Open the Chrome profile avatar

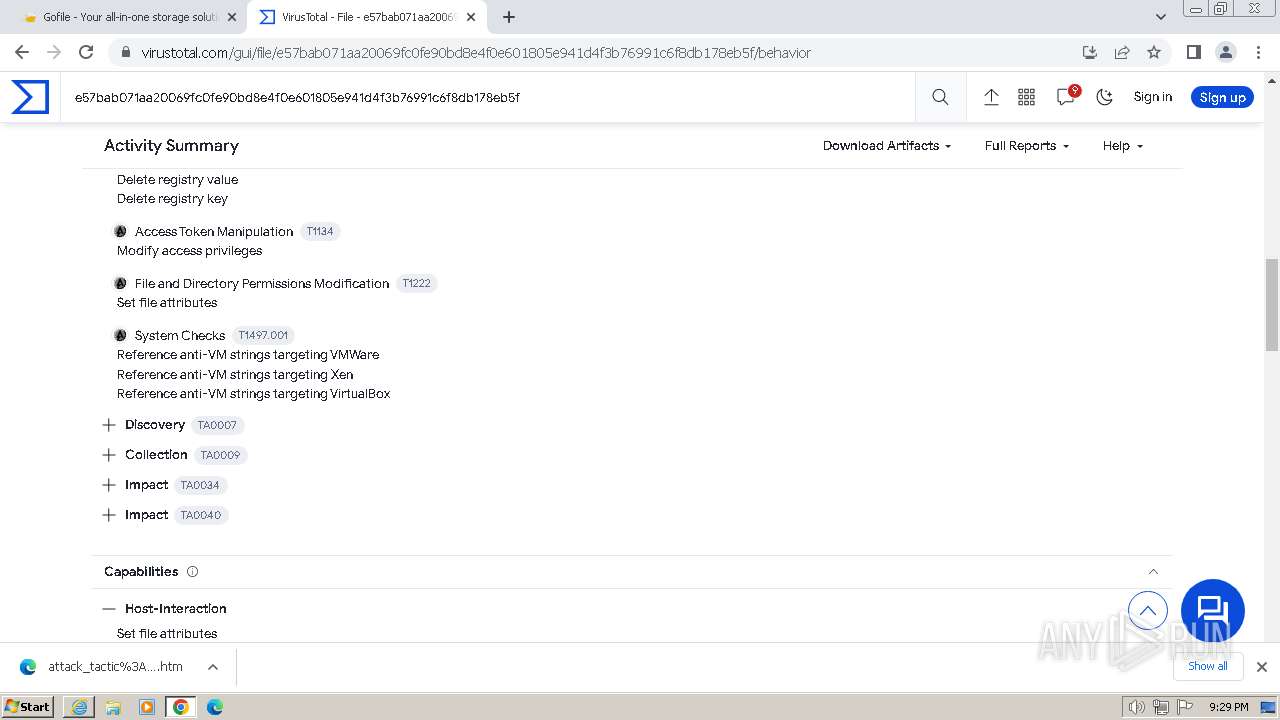[1225, 52]
